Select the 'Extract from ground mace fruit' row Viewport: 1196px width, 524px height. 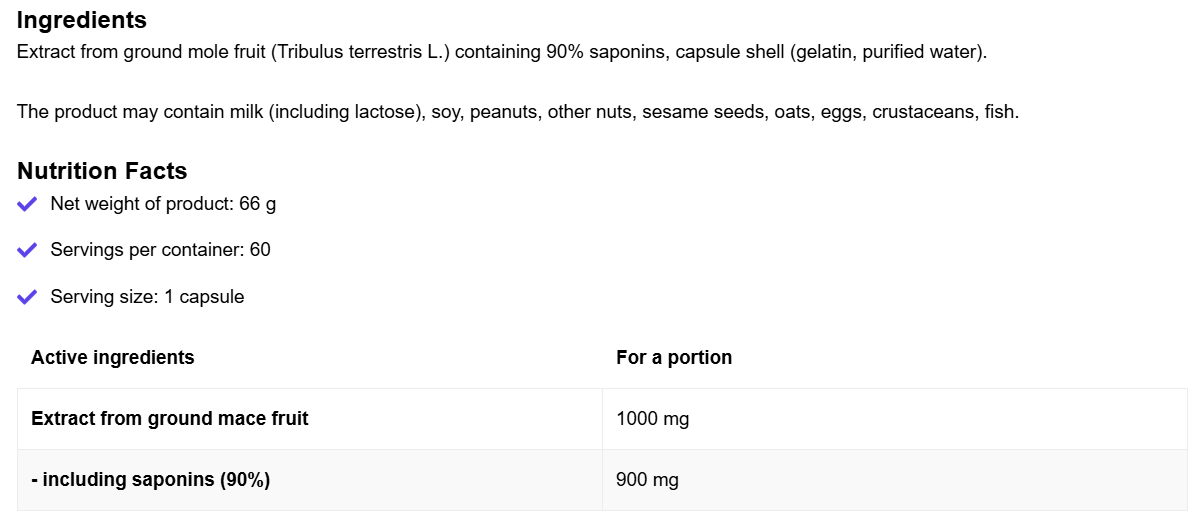[x=170, y=419]
